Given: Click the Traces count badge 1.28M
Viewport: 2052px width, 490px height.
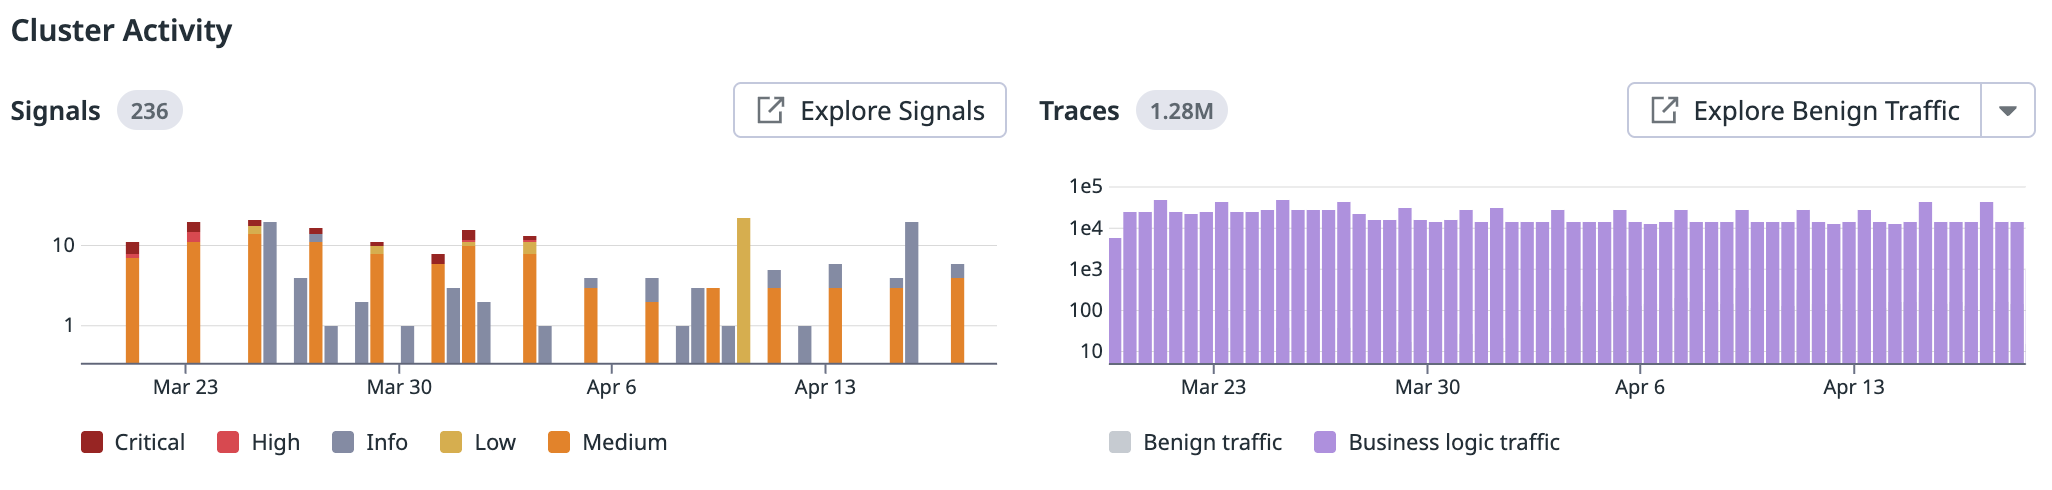Looking at the screenshot, I should point(1181,111).
